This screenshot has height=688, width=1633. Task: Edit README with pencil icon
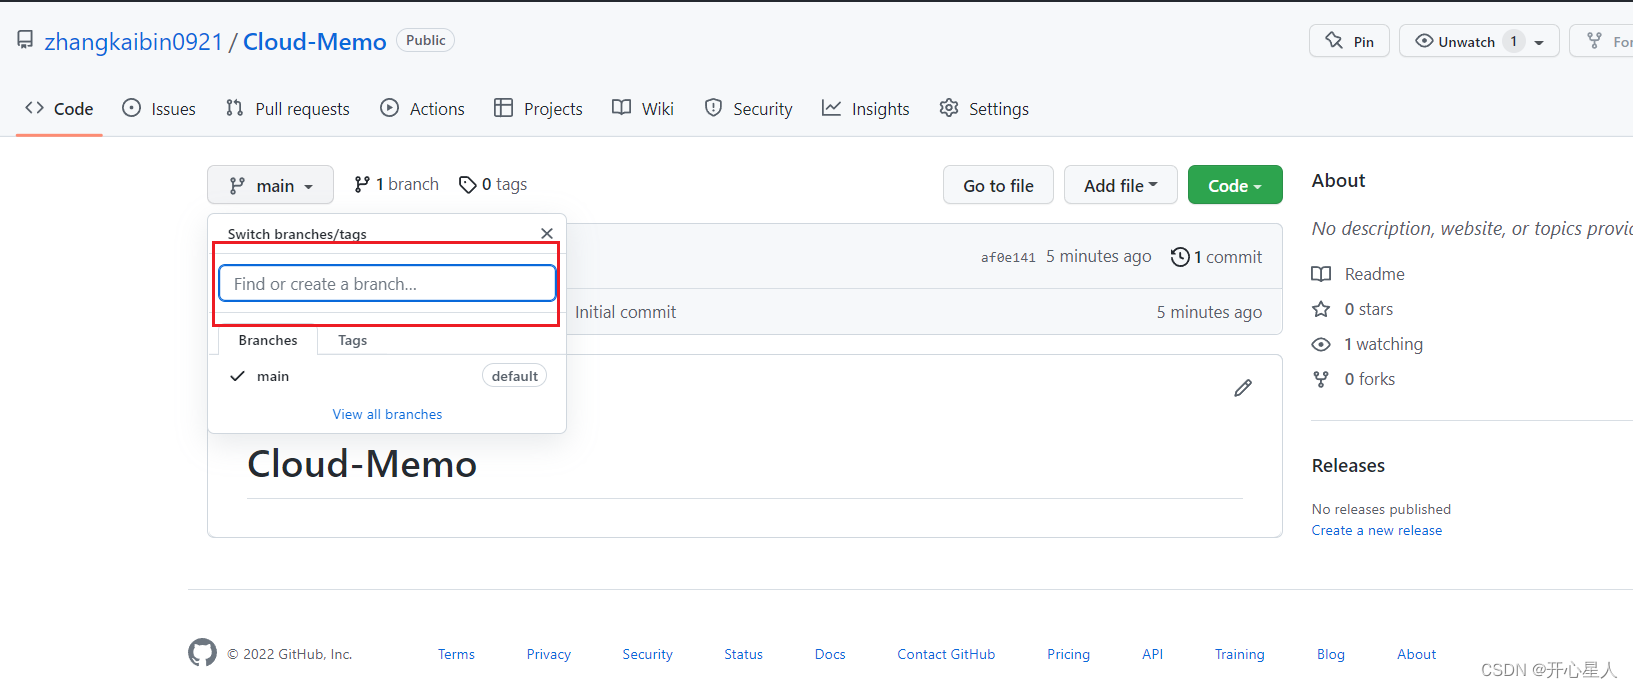click(1243, 388)
